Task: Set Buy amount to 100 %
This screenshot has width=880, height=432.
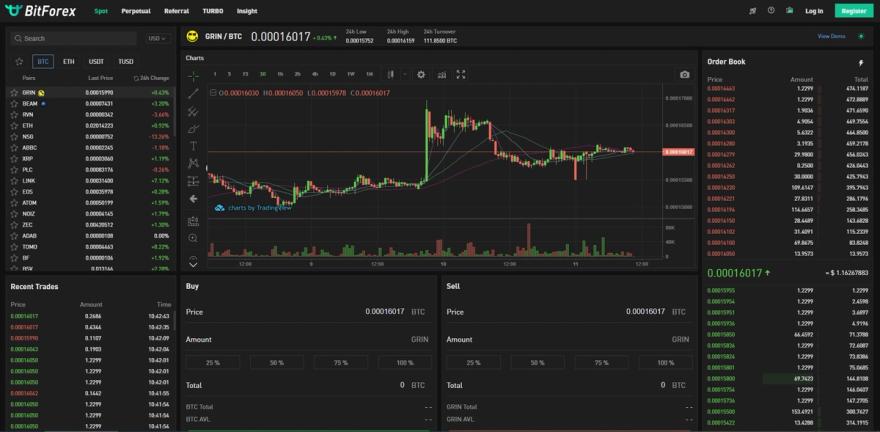Action: 405,362
